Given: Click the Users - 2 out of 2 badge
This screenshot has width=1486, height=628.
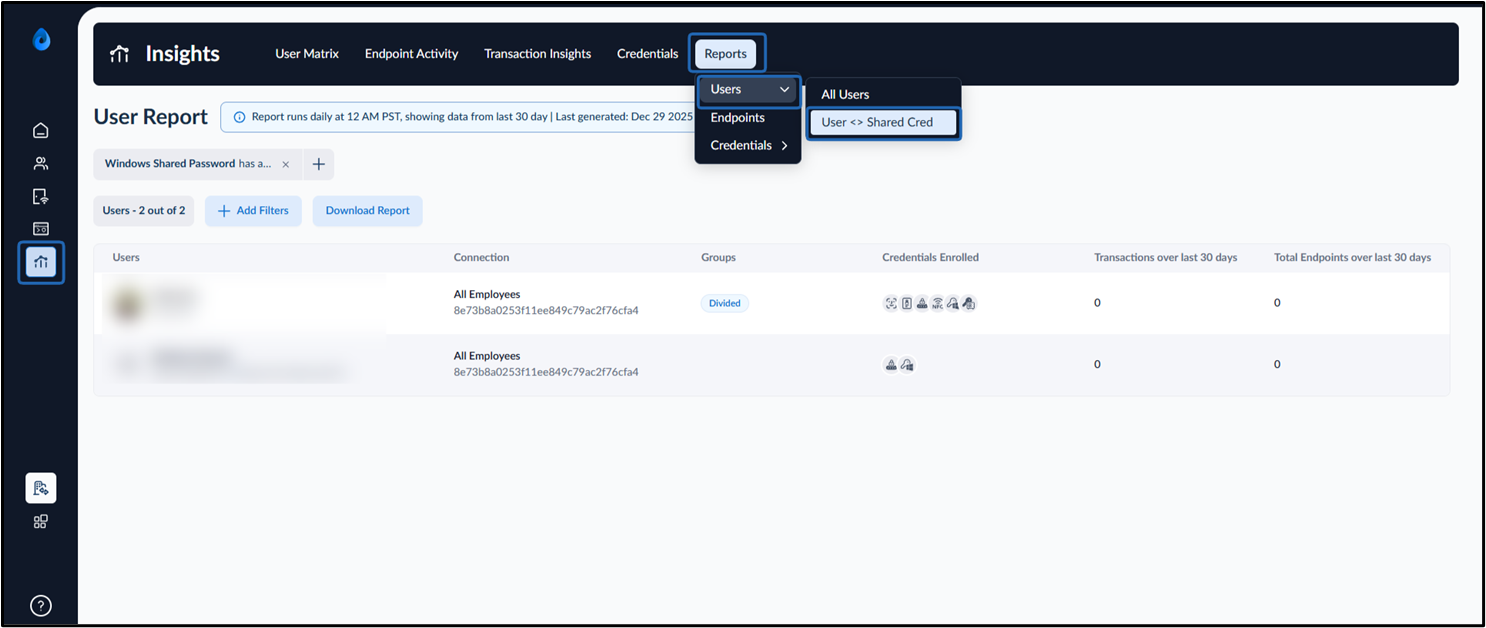Looking at the screenshot, I should click(144, 211).
